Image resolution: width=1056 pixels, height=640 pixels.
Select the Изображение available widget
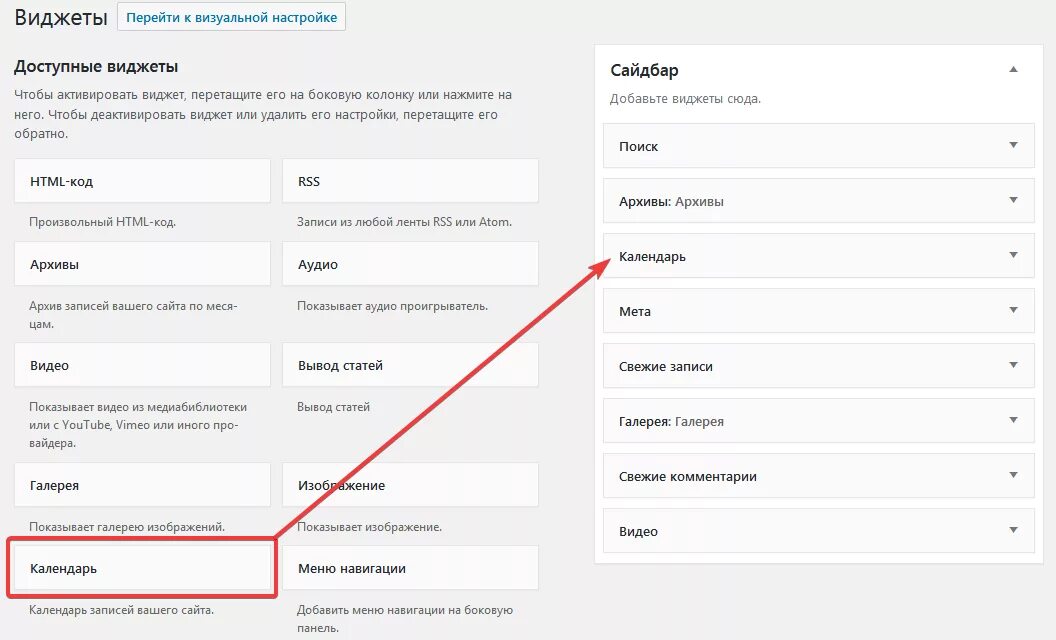click(x=410, y=485)
